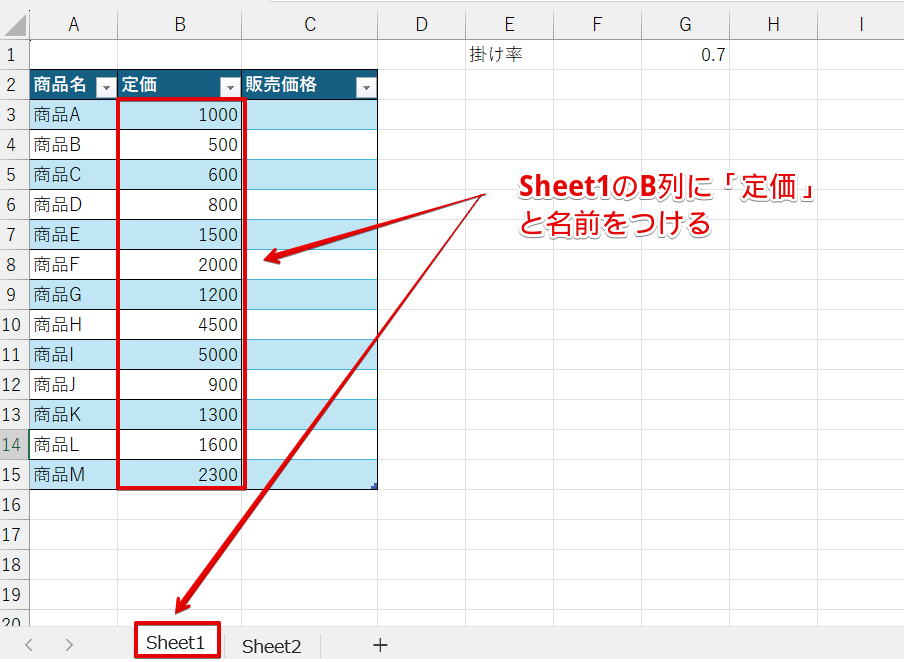
Task: Click the price cell 1600
Action: tap(179, 445)
